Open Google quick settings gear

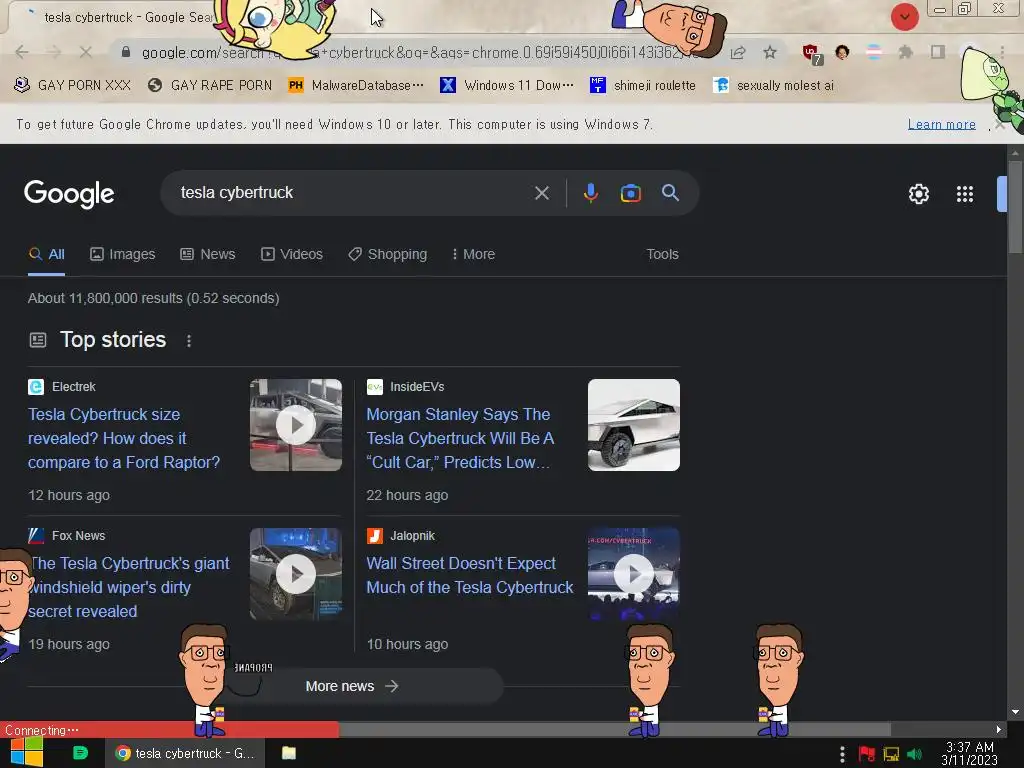point(918,194)
